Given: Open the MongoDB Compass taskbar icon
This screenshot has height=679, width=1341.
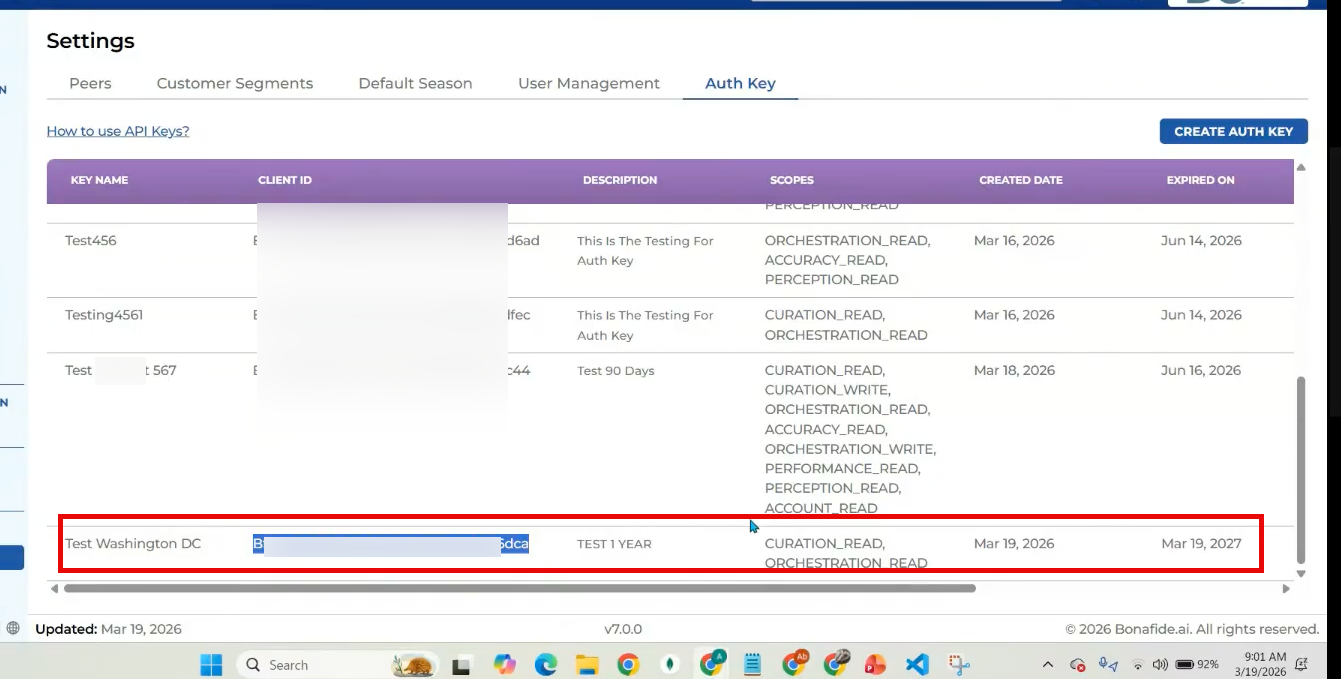Looking at the screenshot, I should tap(669, 665).
